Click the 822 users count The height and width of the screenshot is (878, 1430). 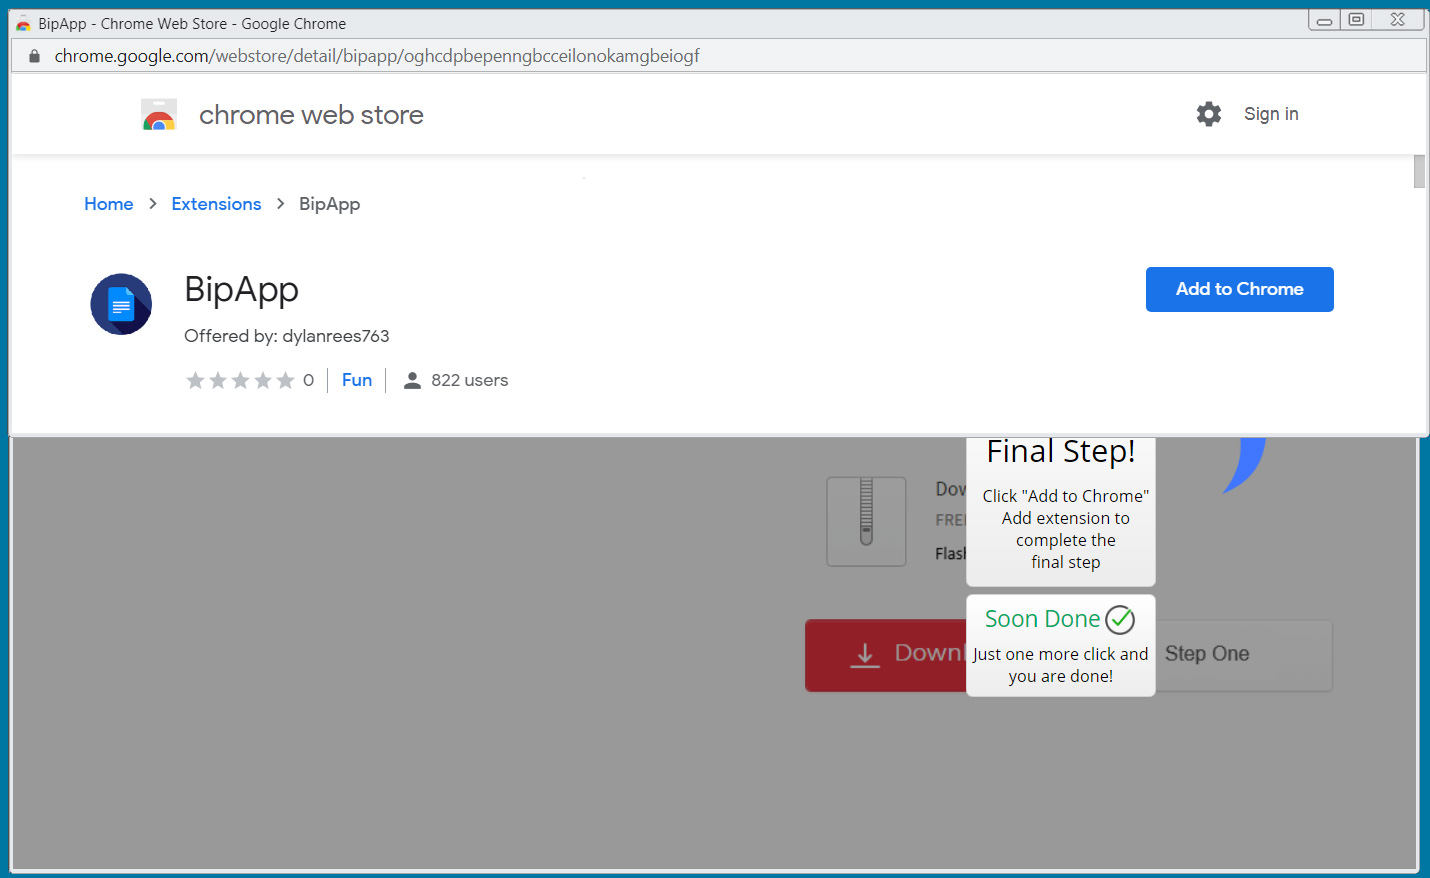click(469, 380)
